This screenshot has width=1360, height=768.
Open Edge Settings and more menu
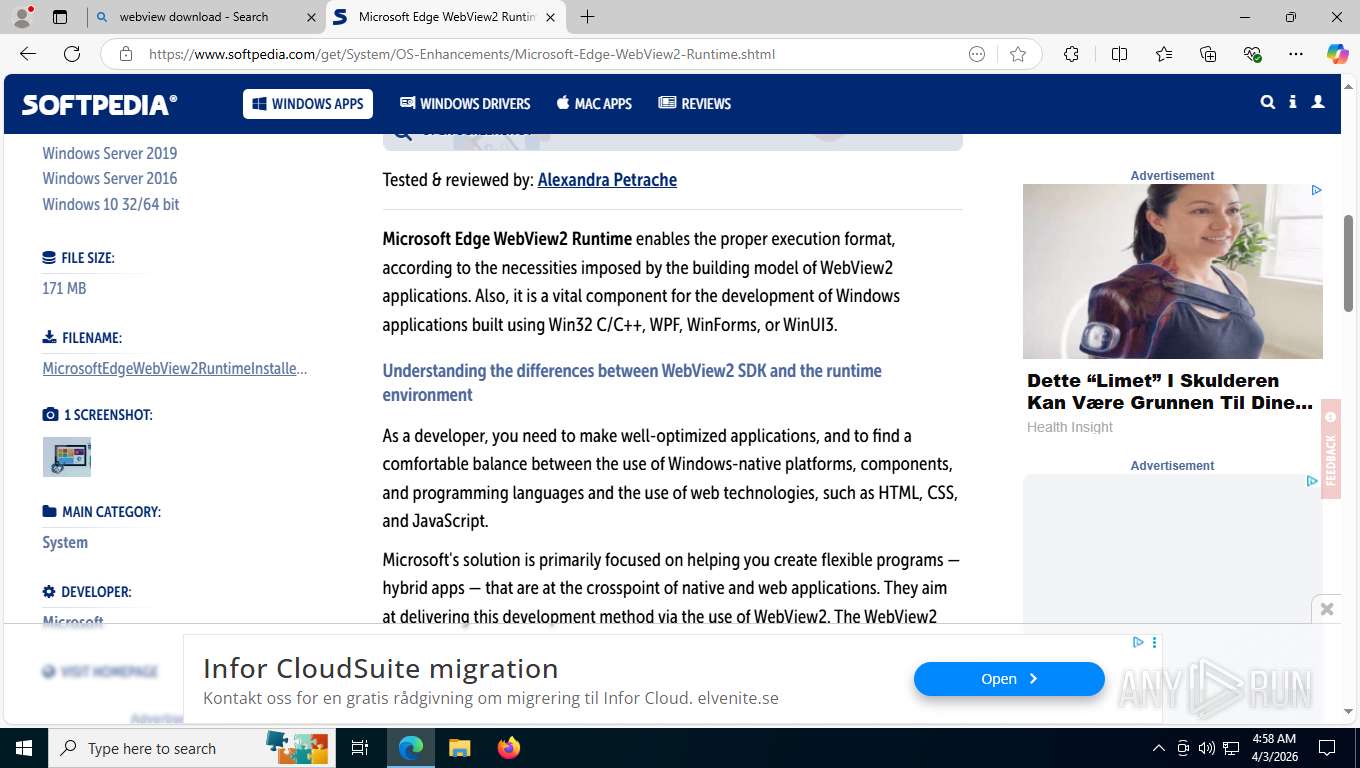1296,54
